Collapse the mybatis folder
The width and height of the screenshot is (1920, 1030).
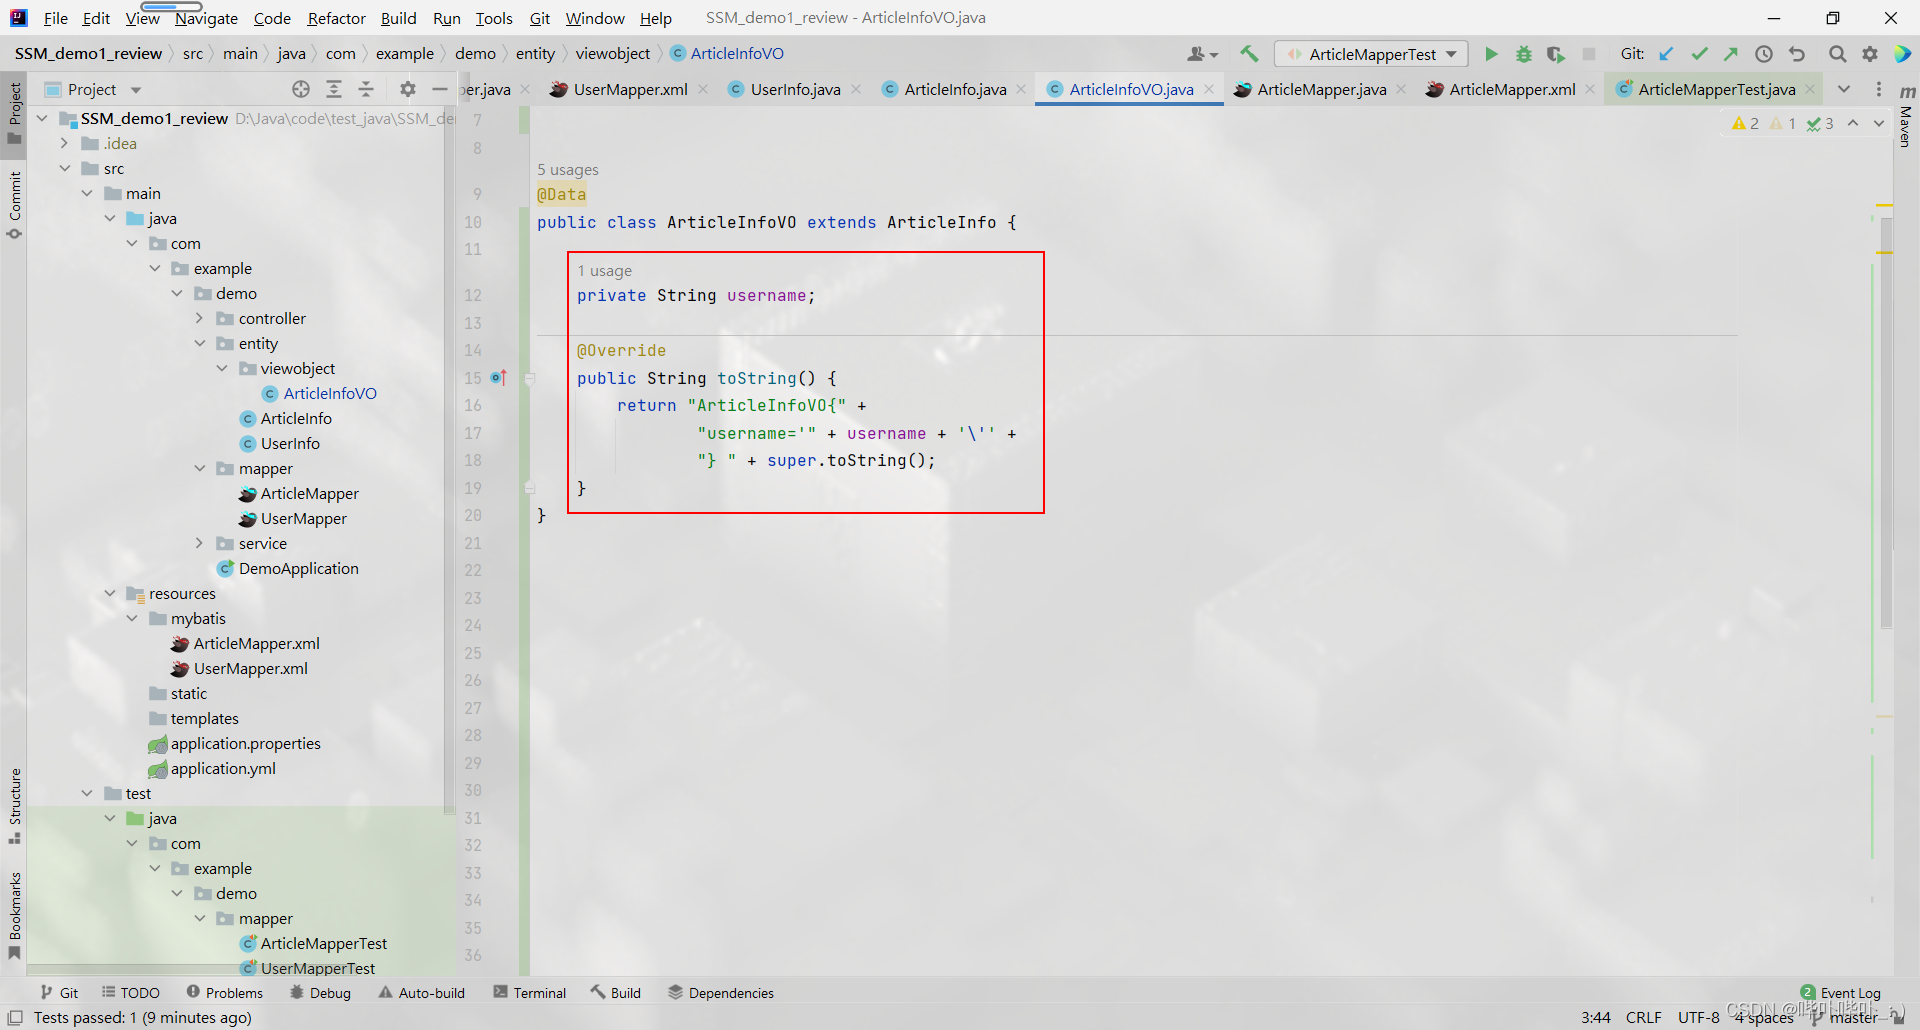132,618
